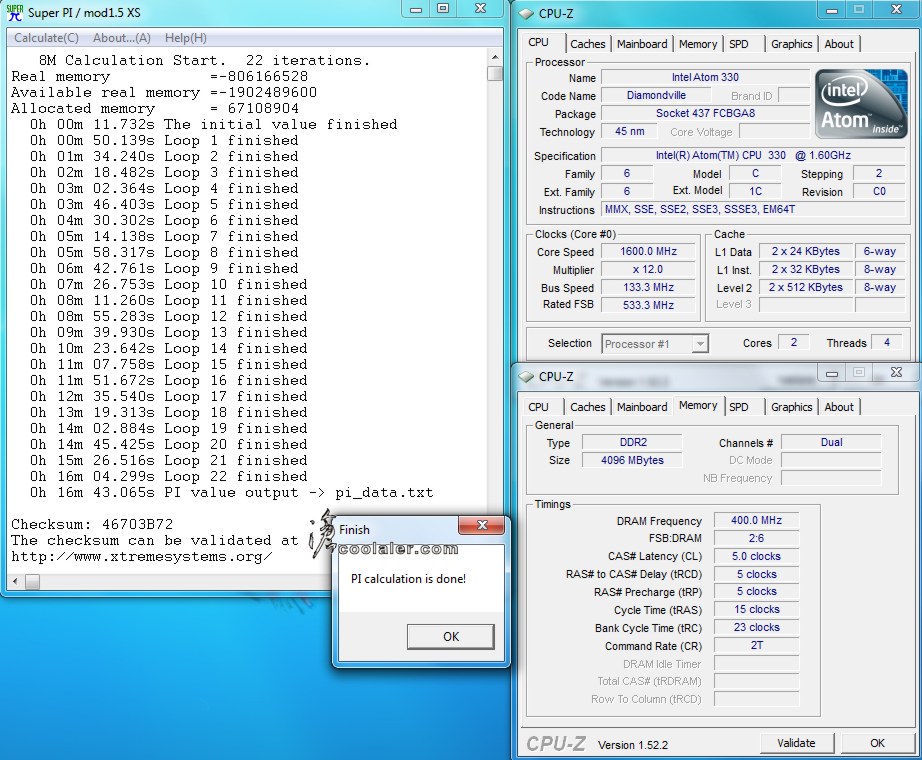The width and height of the screenshot is (922, 760).
Task: Click OK in the Finish dialog
Action: (451, 636)
